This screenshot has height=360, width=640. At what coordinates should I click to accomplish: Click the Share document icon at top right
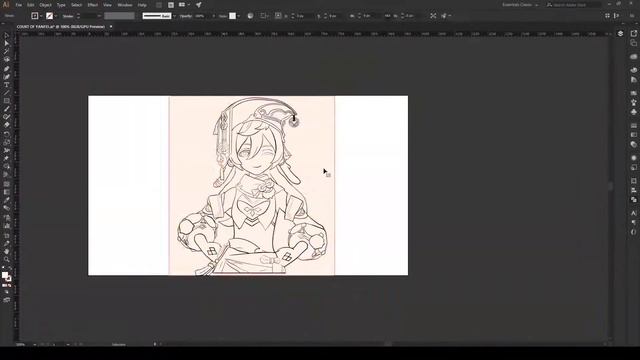pos(633,33)
